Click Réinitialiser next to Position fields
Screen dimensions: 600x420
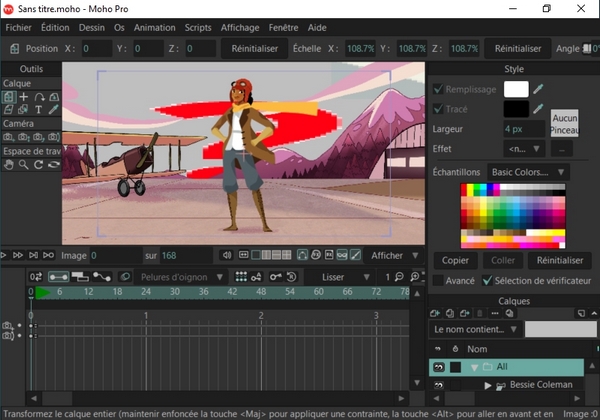point(254,49)
